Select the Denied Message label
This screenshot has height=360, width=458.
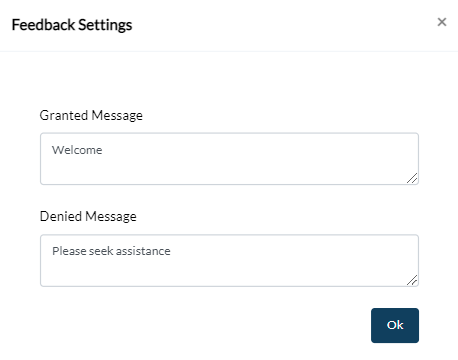coord(88,217)
